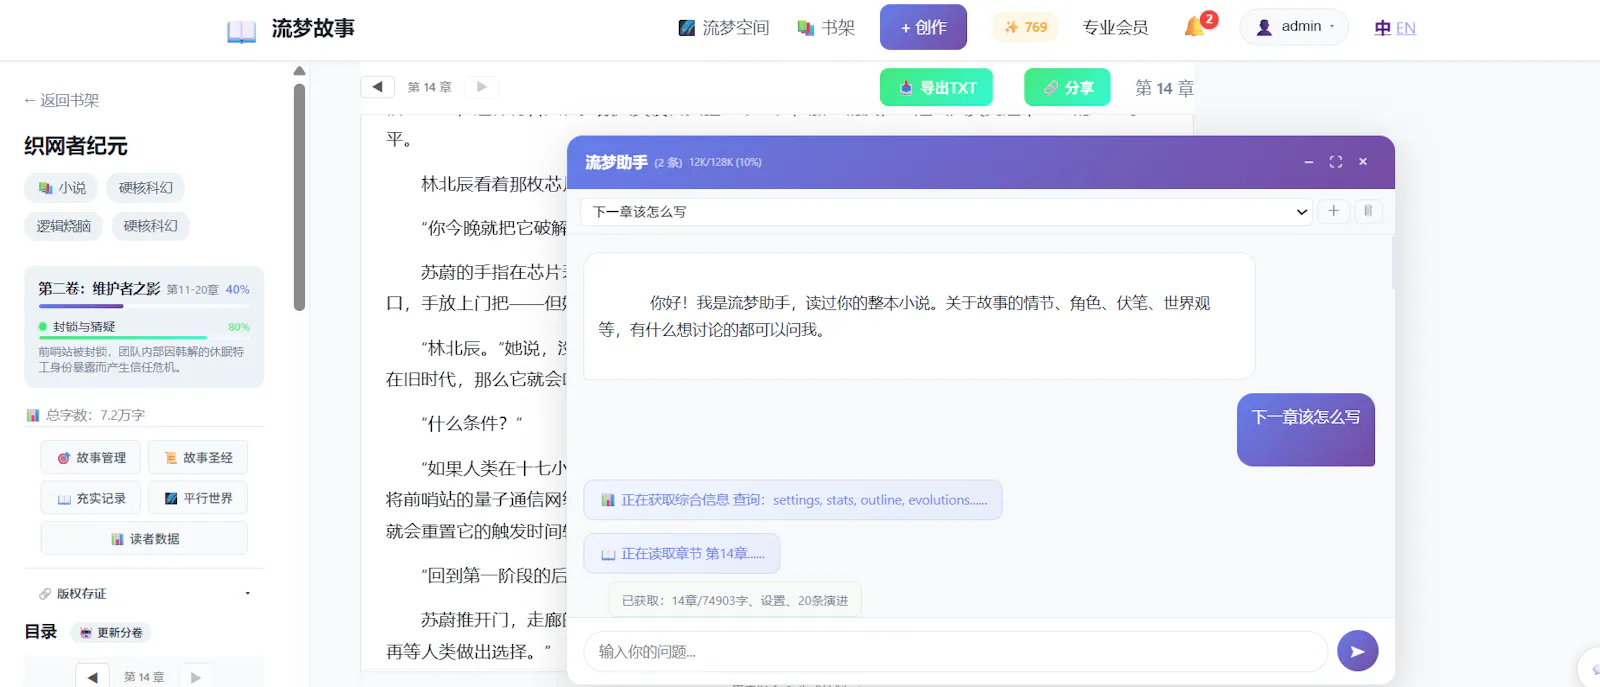
Task: Click the second 硬核科幻 tag beside 逻辑烧脑
Action: tap(151, 226)
